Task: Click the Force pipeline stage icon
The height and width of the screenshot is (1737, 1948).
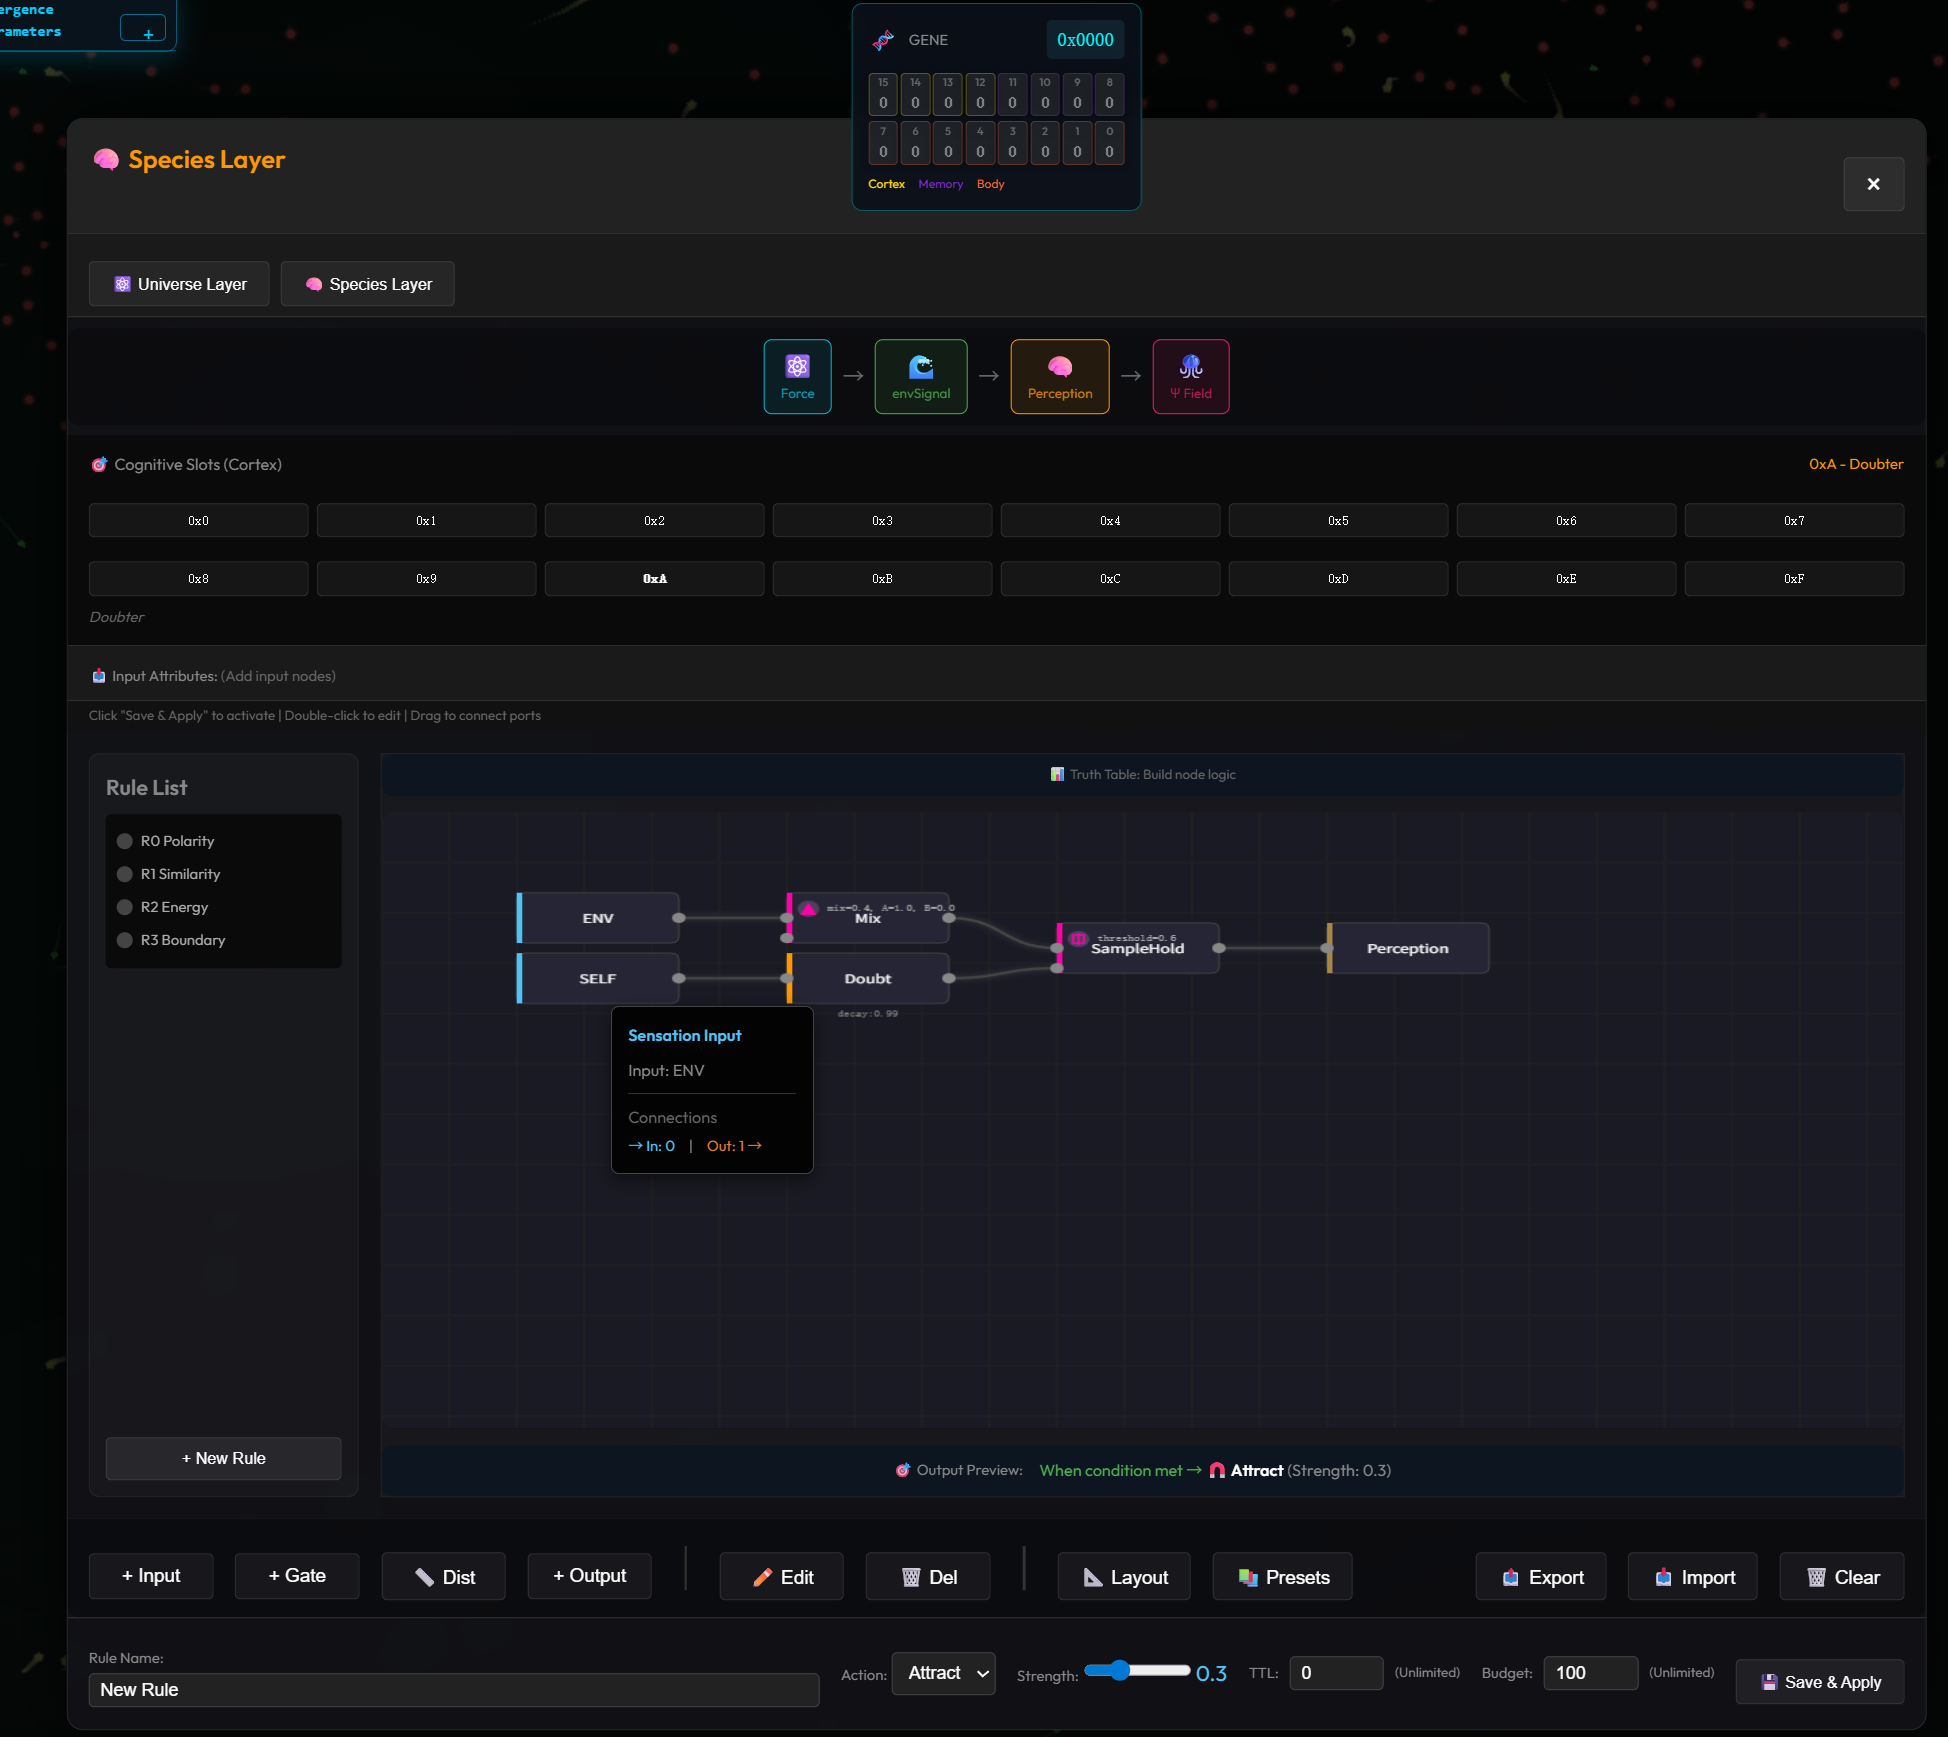Action: [x=797, y=366]
